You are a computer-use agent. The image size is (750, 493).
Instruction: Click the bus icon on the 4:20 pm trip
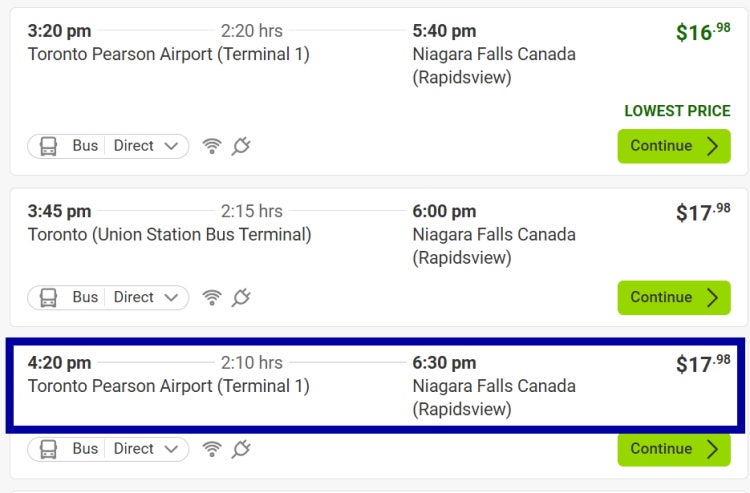pyautogui.click(x=48, y=449)
